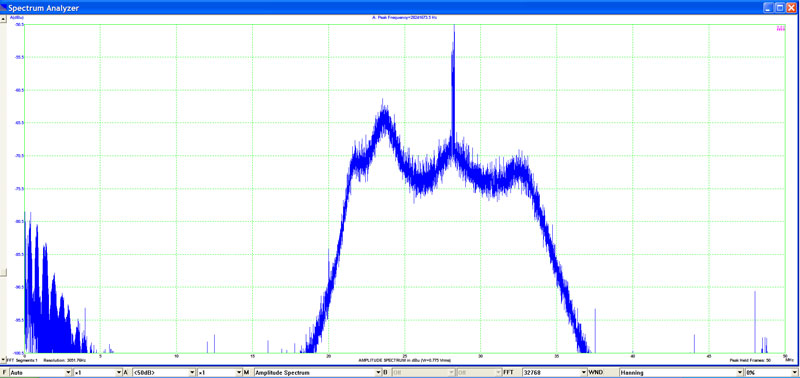The width and height of the screenshot is (800, 378).
Task: Open the Hanning window function dropdown
Action: click(681, 373)
